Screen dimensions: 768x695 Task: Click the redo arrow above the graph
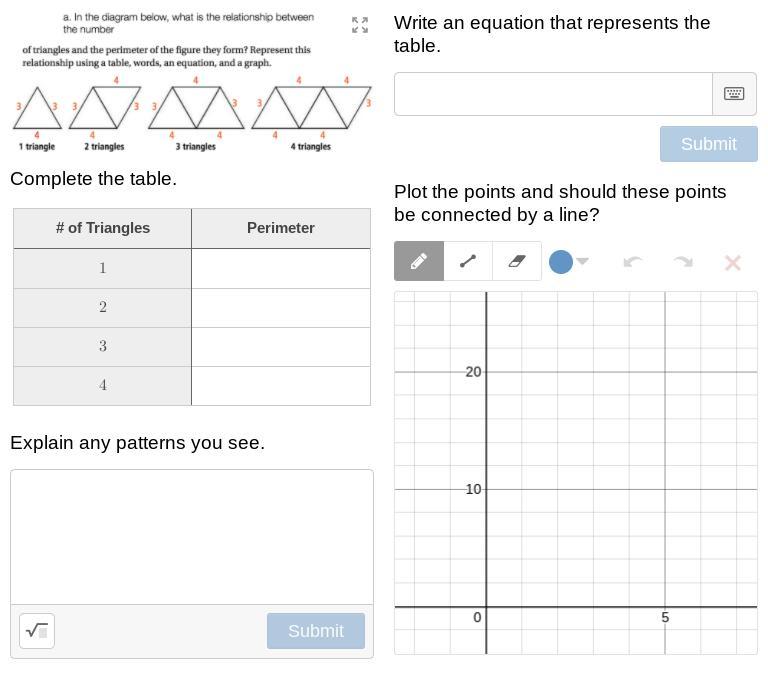coord(683,262)
